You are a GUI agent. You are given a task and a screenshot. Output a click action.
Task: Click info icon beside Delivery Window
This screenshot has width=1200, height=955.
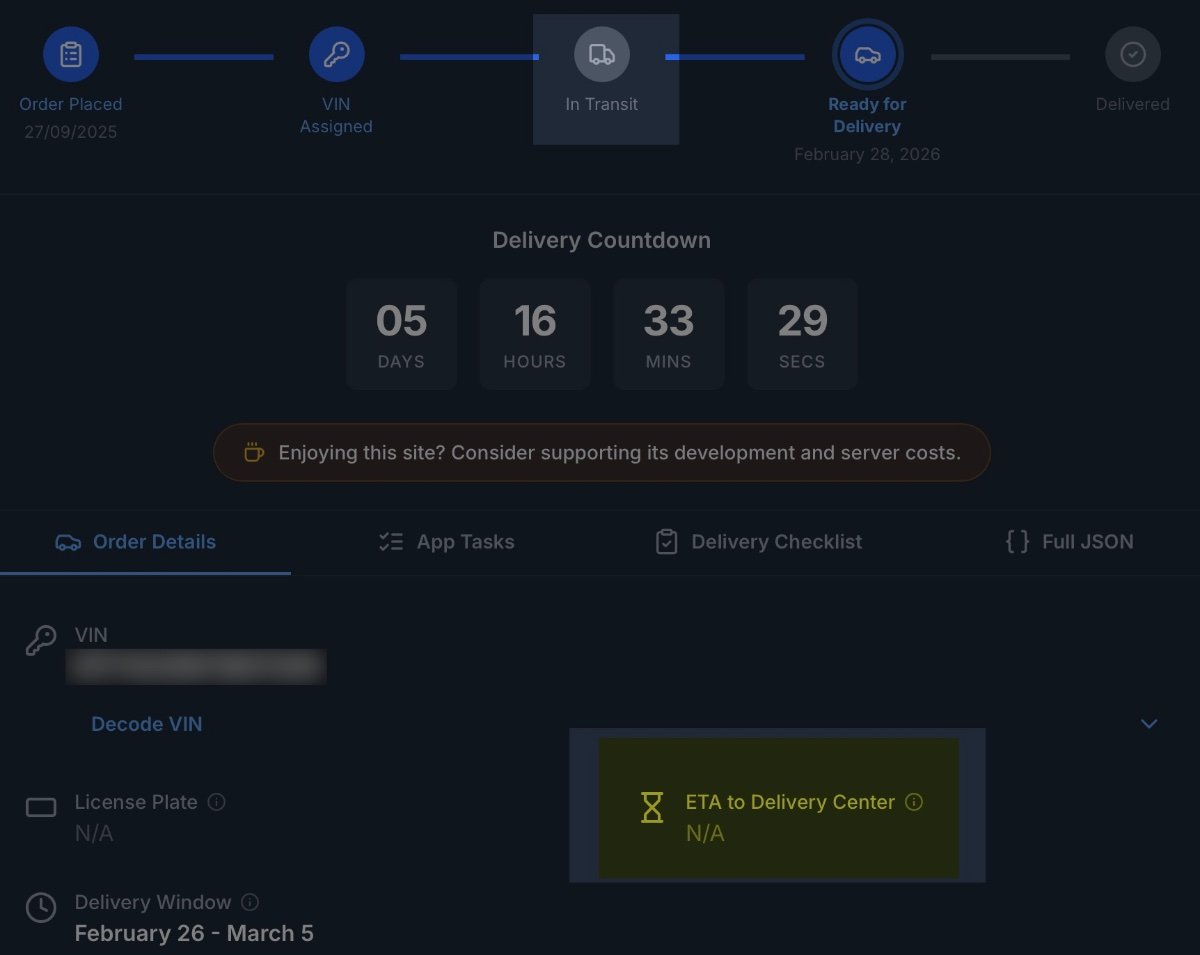pos(250,902)
